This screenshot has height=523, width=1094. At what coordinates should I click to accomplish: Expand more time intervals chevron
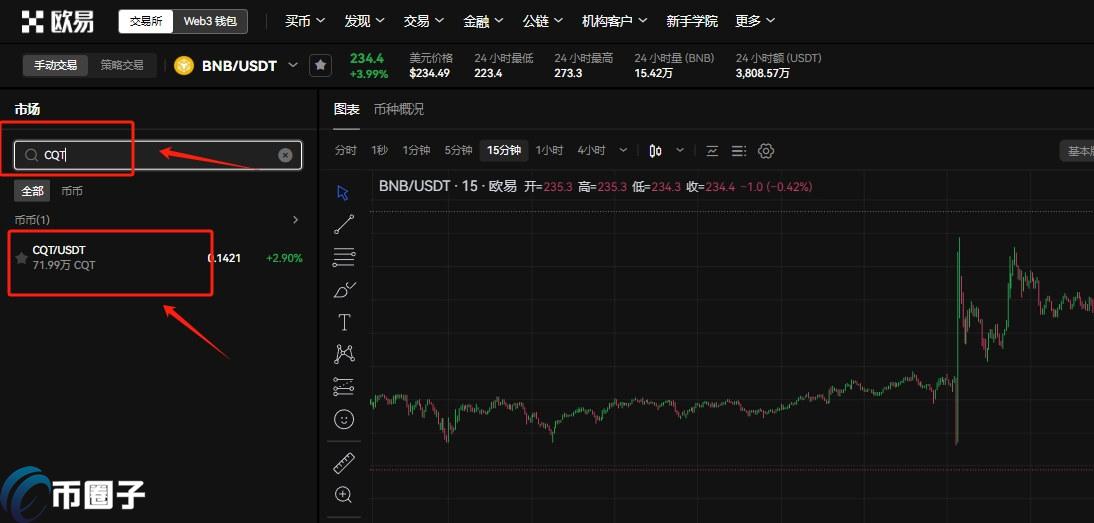click(x=623, y=151)
